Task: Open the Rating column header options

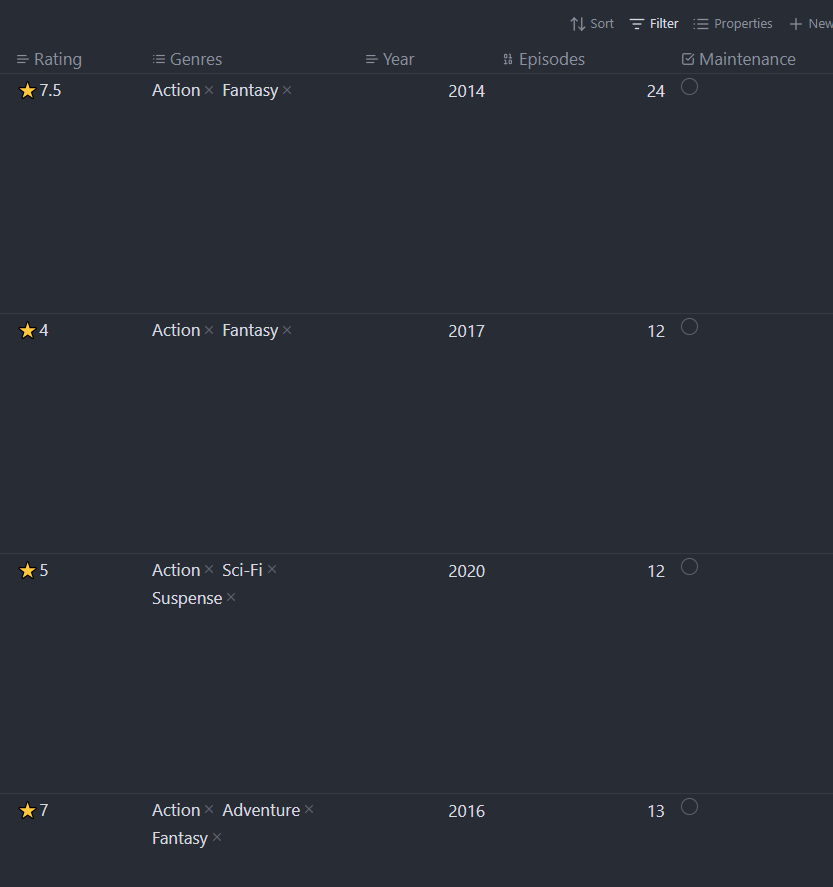Action: [49, 59]
